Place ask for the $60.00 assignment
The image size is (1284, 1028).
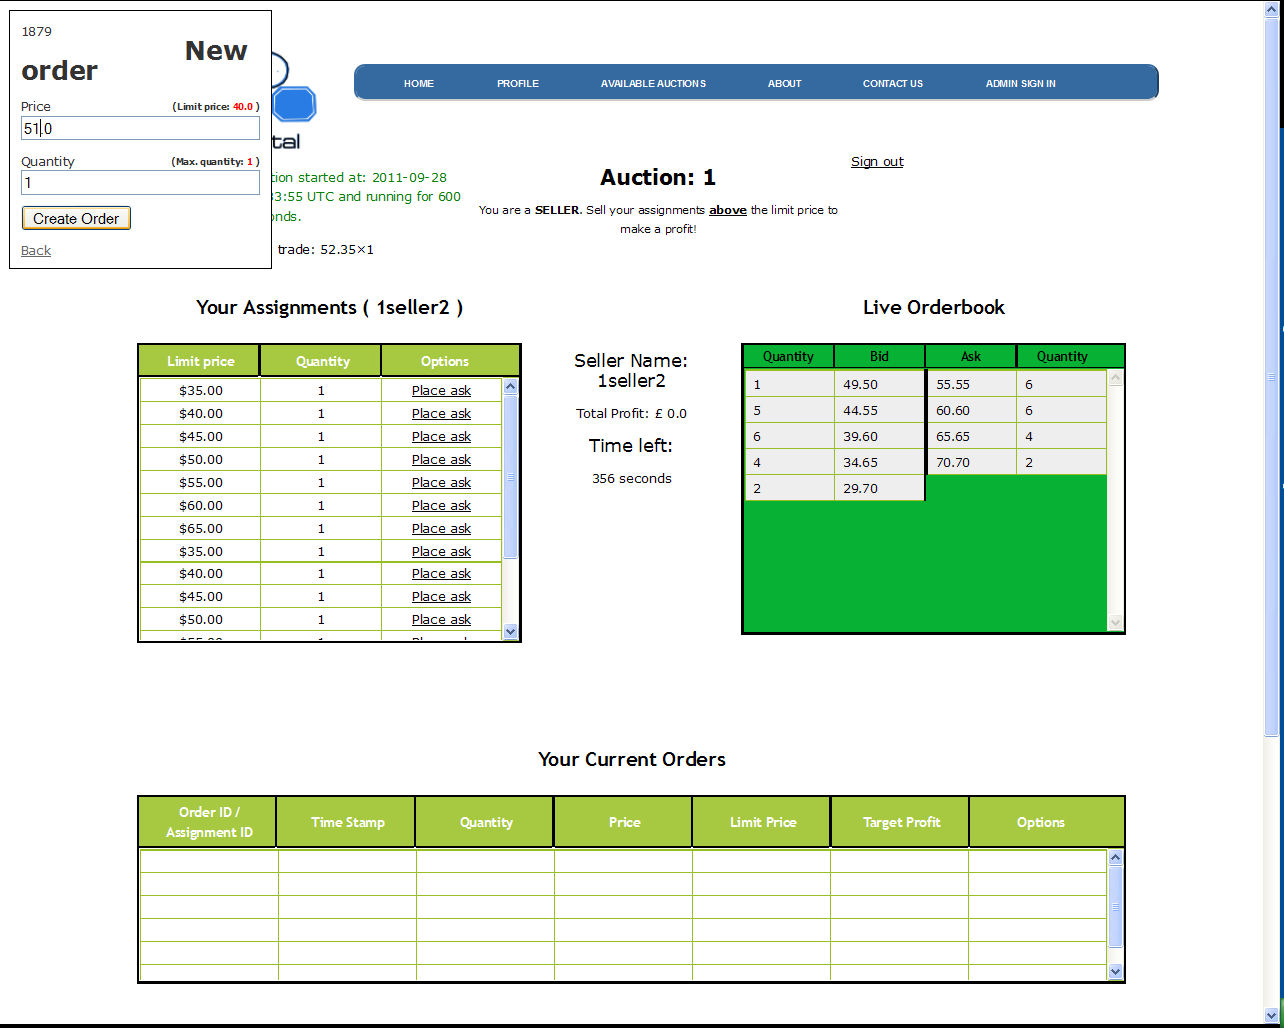441,505
